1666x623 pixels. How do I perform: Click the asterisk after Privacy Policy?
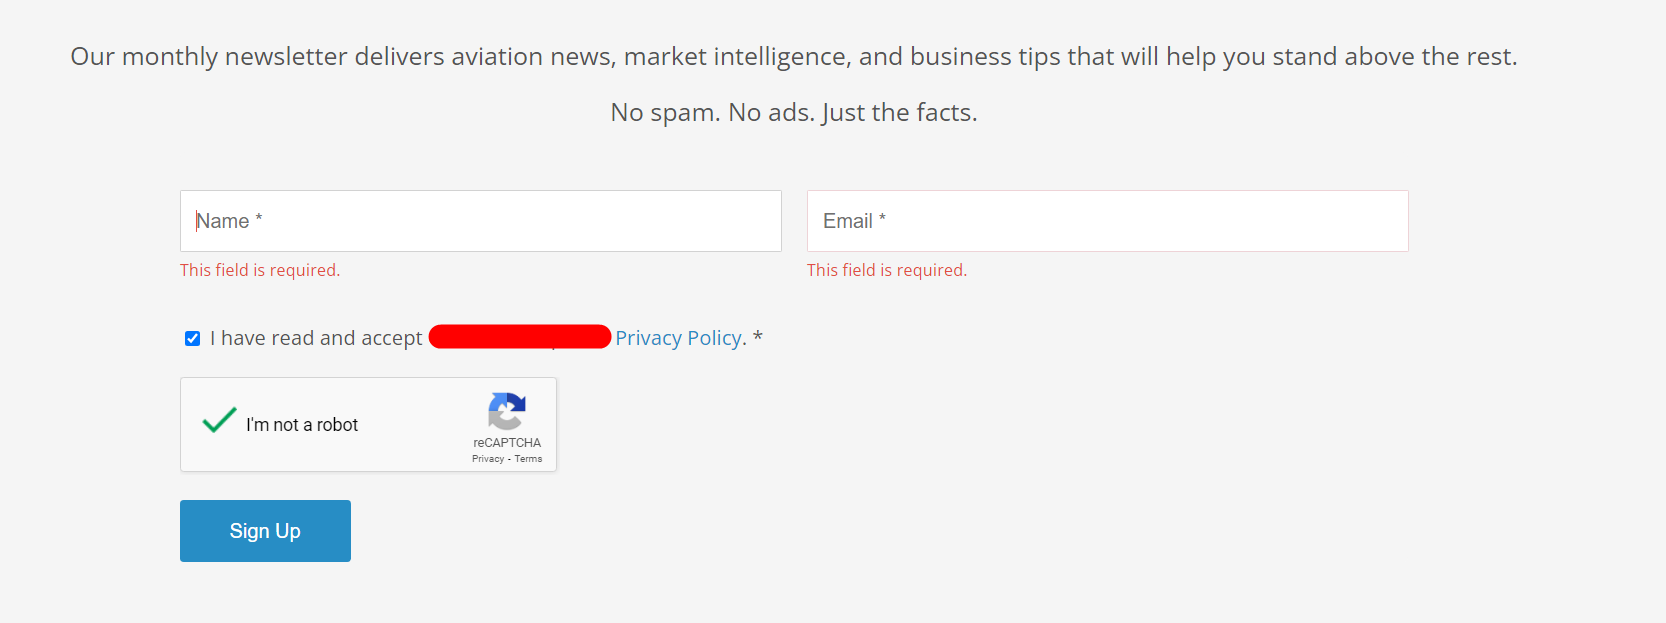(x=758, y=337)
